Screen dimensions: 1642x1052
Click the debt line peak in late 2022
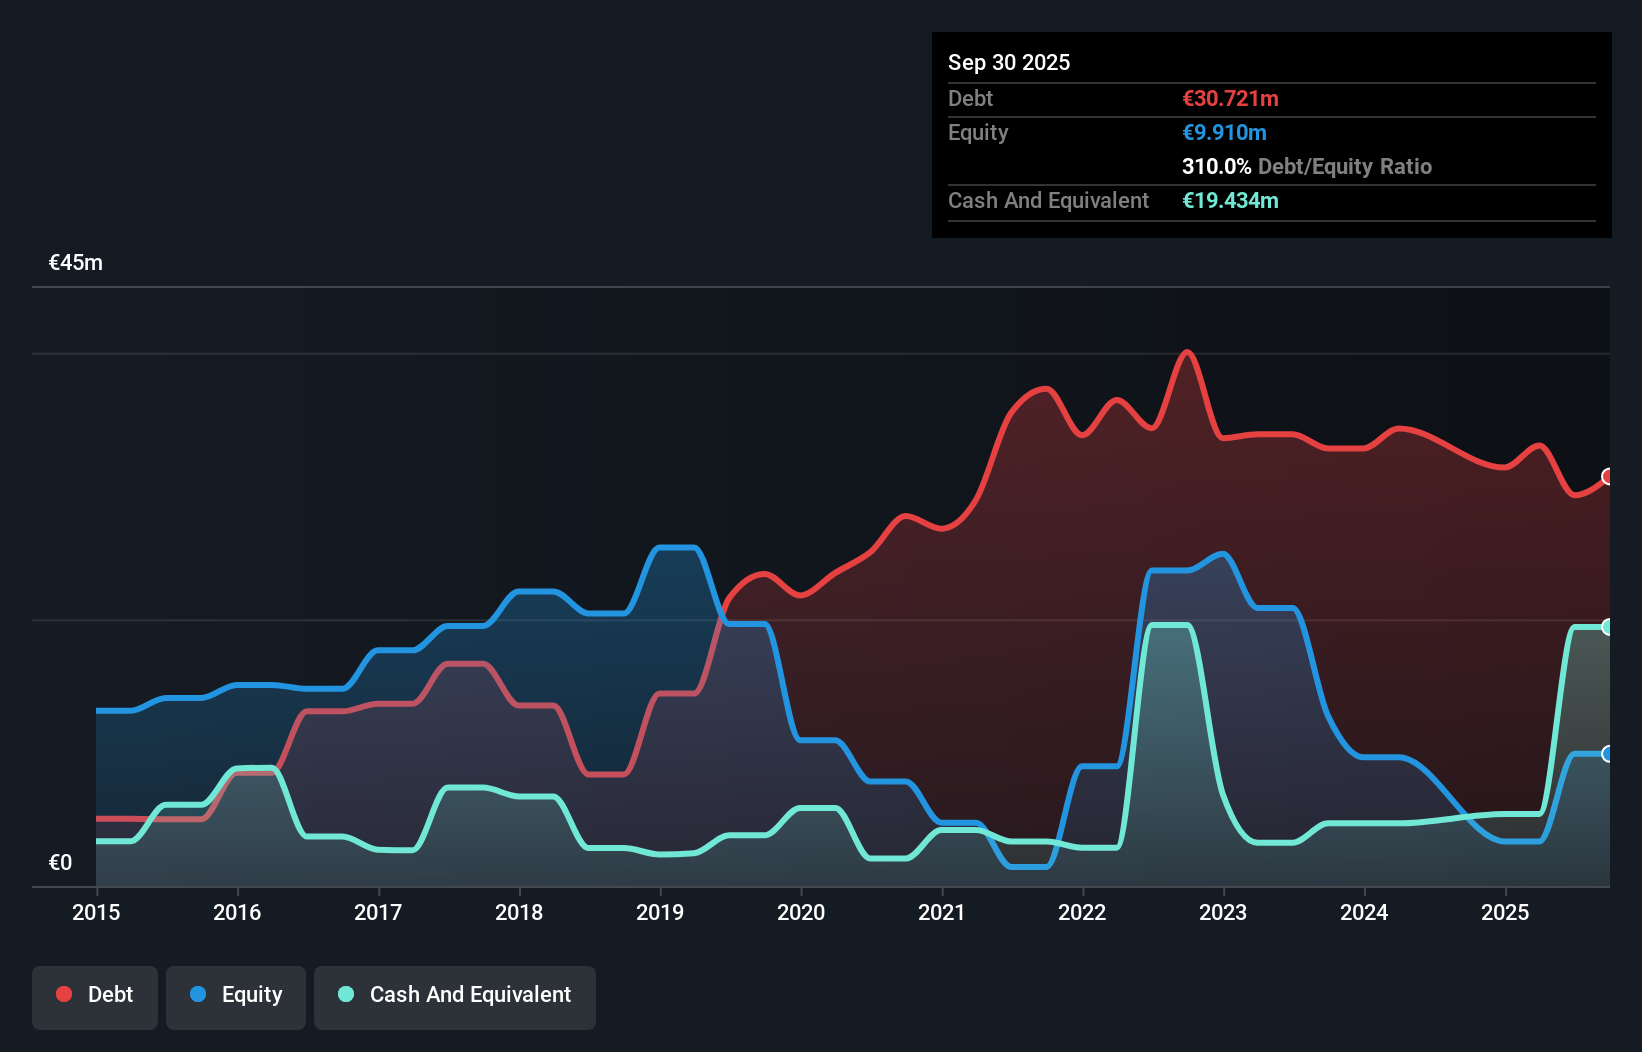[1187, 352]
